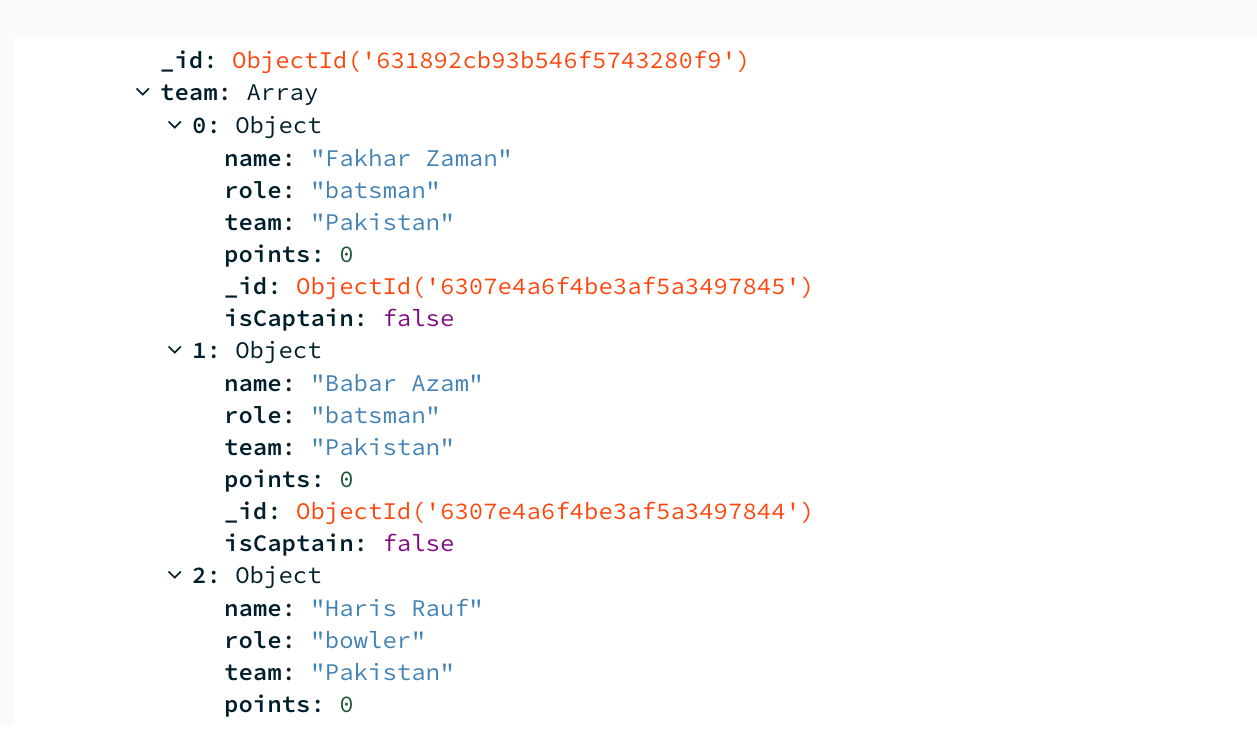Click the "bowler" role value
1257x749 pixels.
point(368,640)
